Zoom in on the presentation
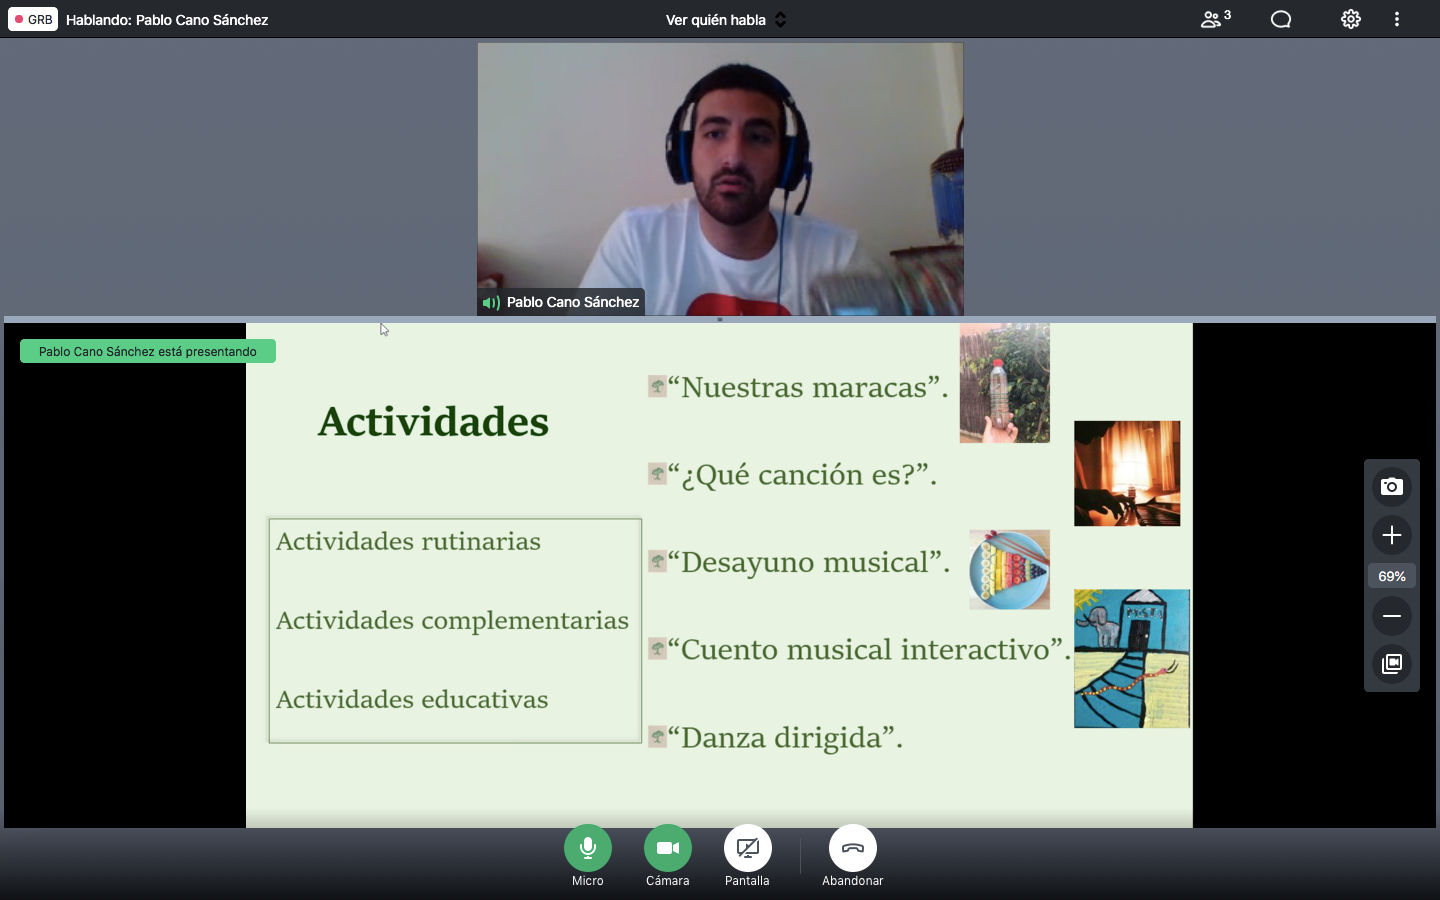The image size is (1440, 900). click(1392, 535)
